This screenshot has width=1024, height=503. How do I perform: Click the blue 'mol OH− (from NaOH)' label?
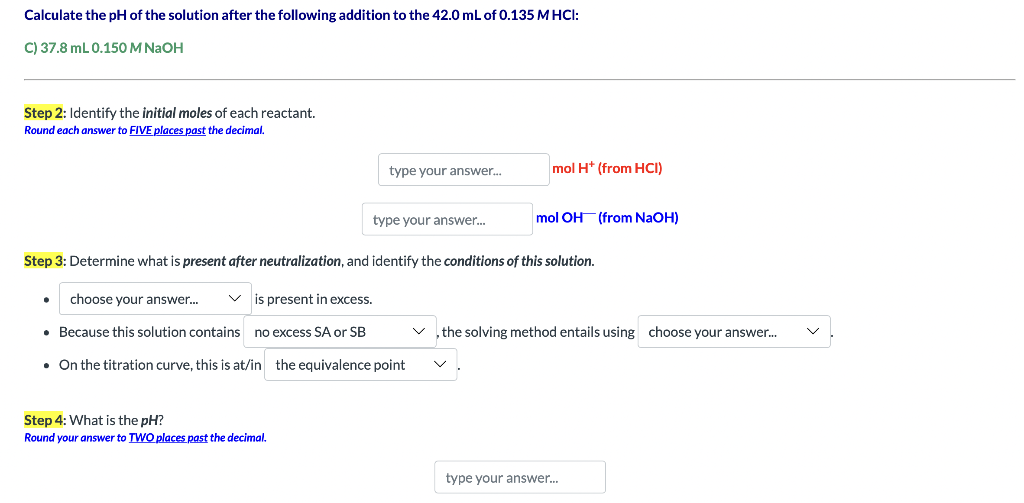click(x=607, y=217)
